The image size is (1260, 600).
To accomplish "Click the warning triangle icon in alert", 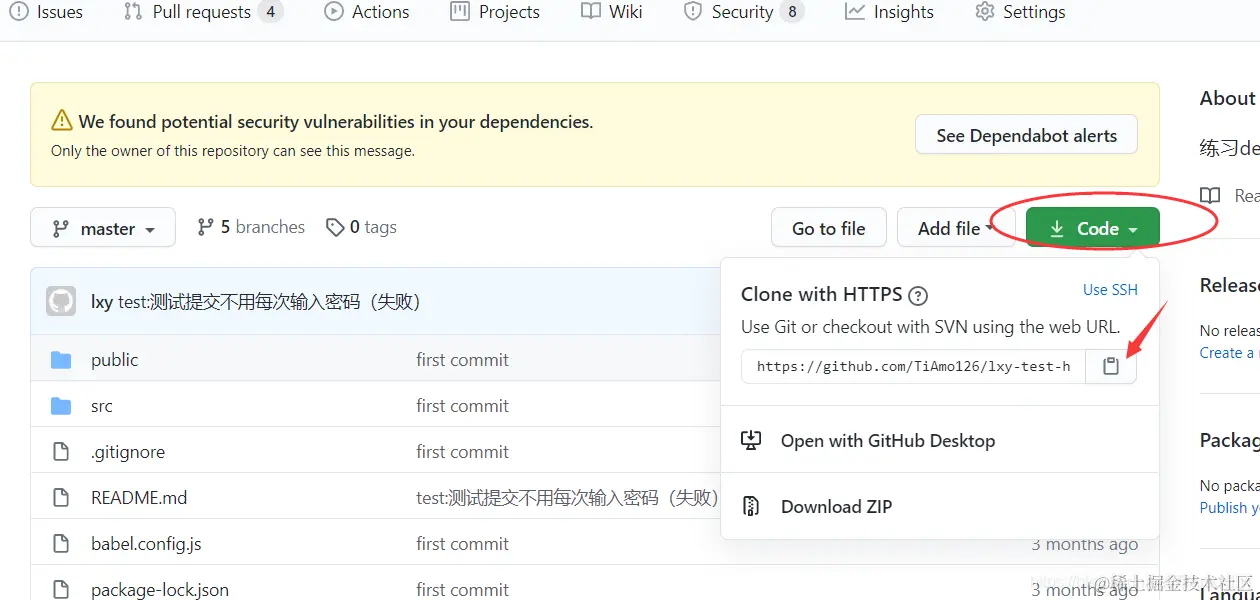I will tap(62, 122).
